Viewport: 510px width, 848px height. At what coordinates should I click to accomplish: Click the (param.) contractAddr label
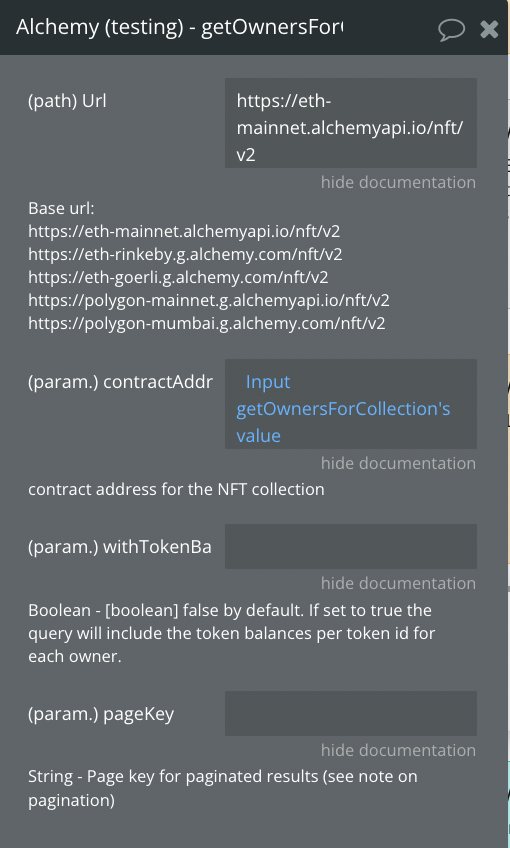pyautogui.click(x=120, y=382)
